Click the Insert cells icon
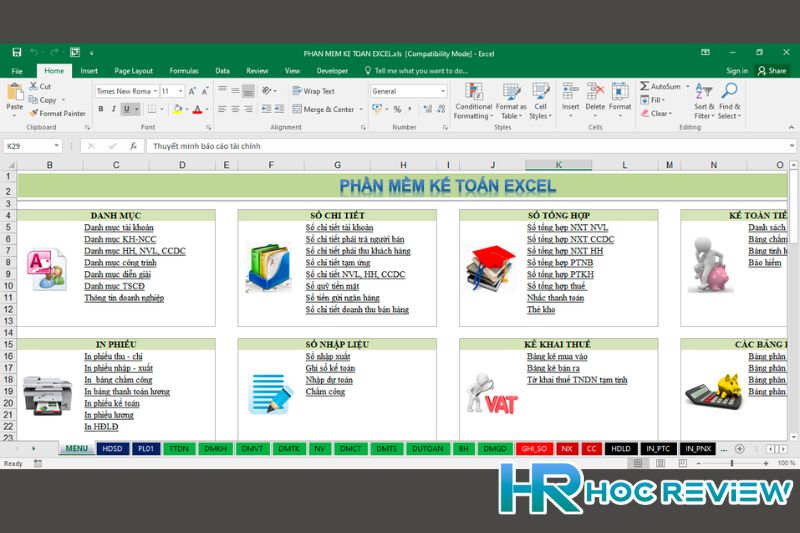This screenshot has width=800, height=533. tap(570, 92)
